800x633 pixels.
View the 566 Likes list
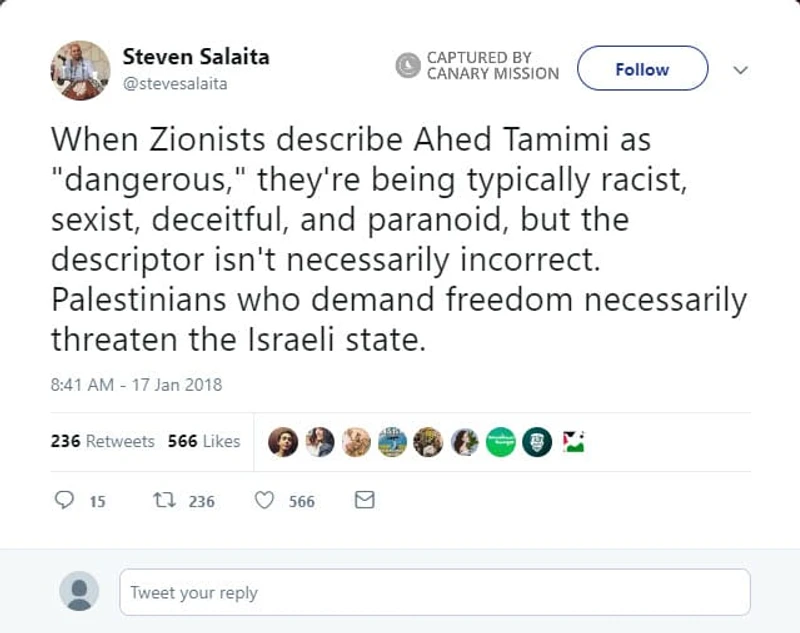[x=201, y=441]
